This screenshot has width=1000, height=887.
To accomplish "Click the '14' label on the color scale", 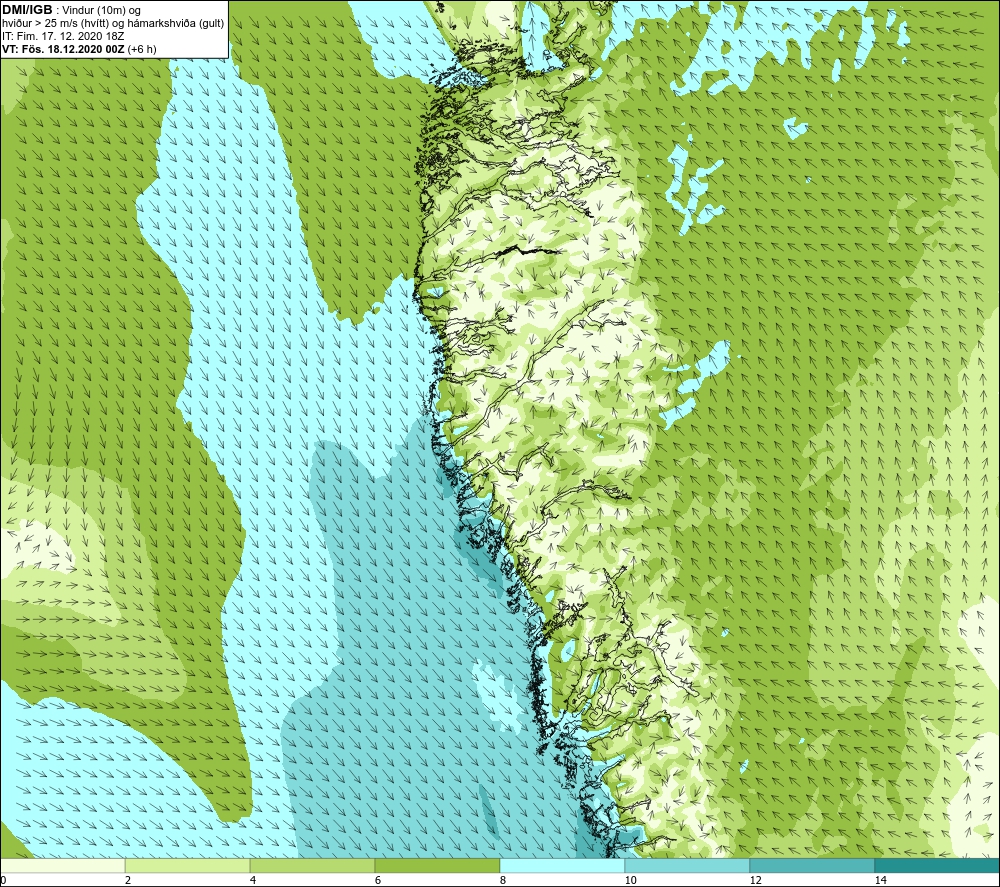I will pyautogui.click(x=880, y=881).
